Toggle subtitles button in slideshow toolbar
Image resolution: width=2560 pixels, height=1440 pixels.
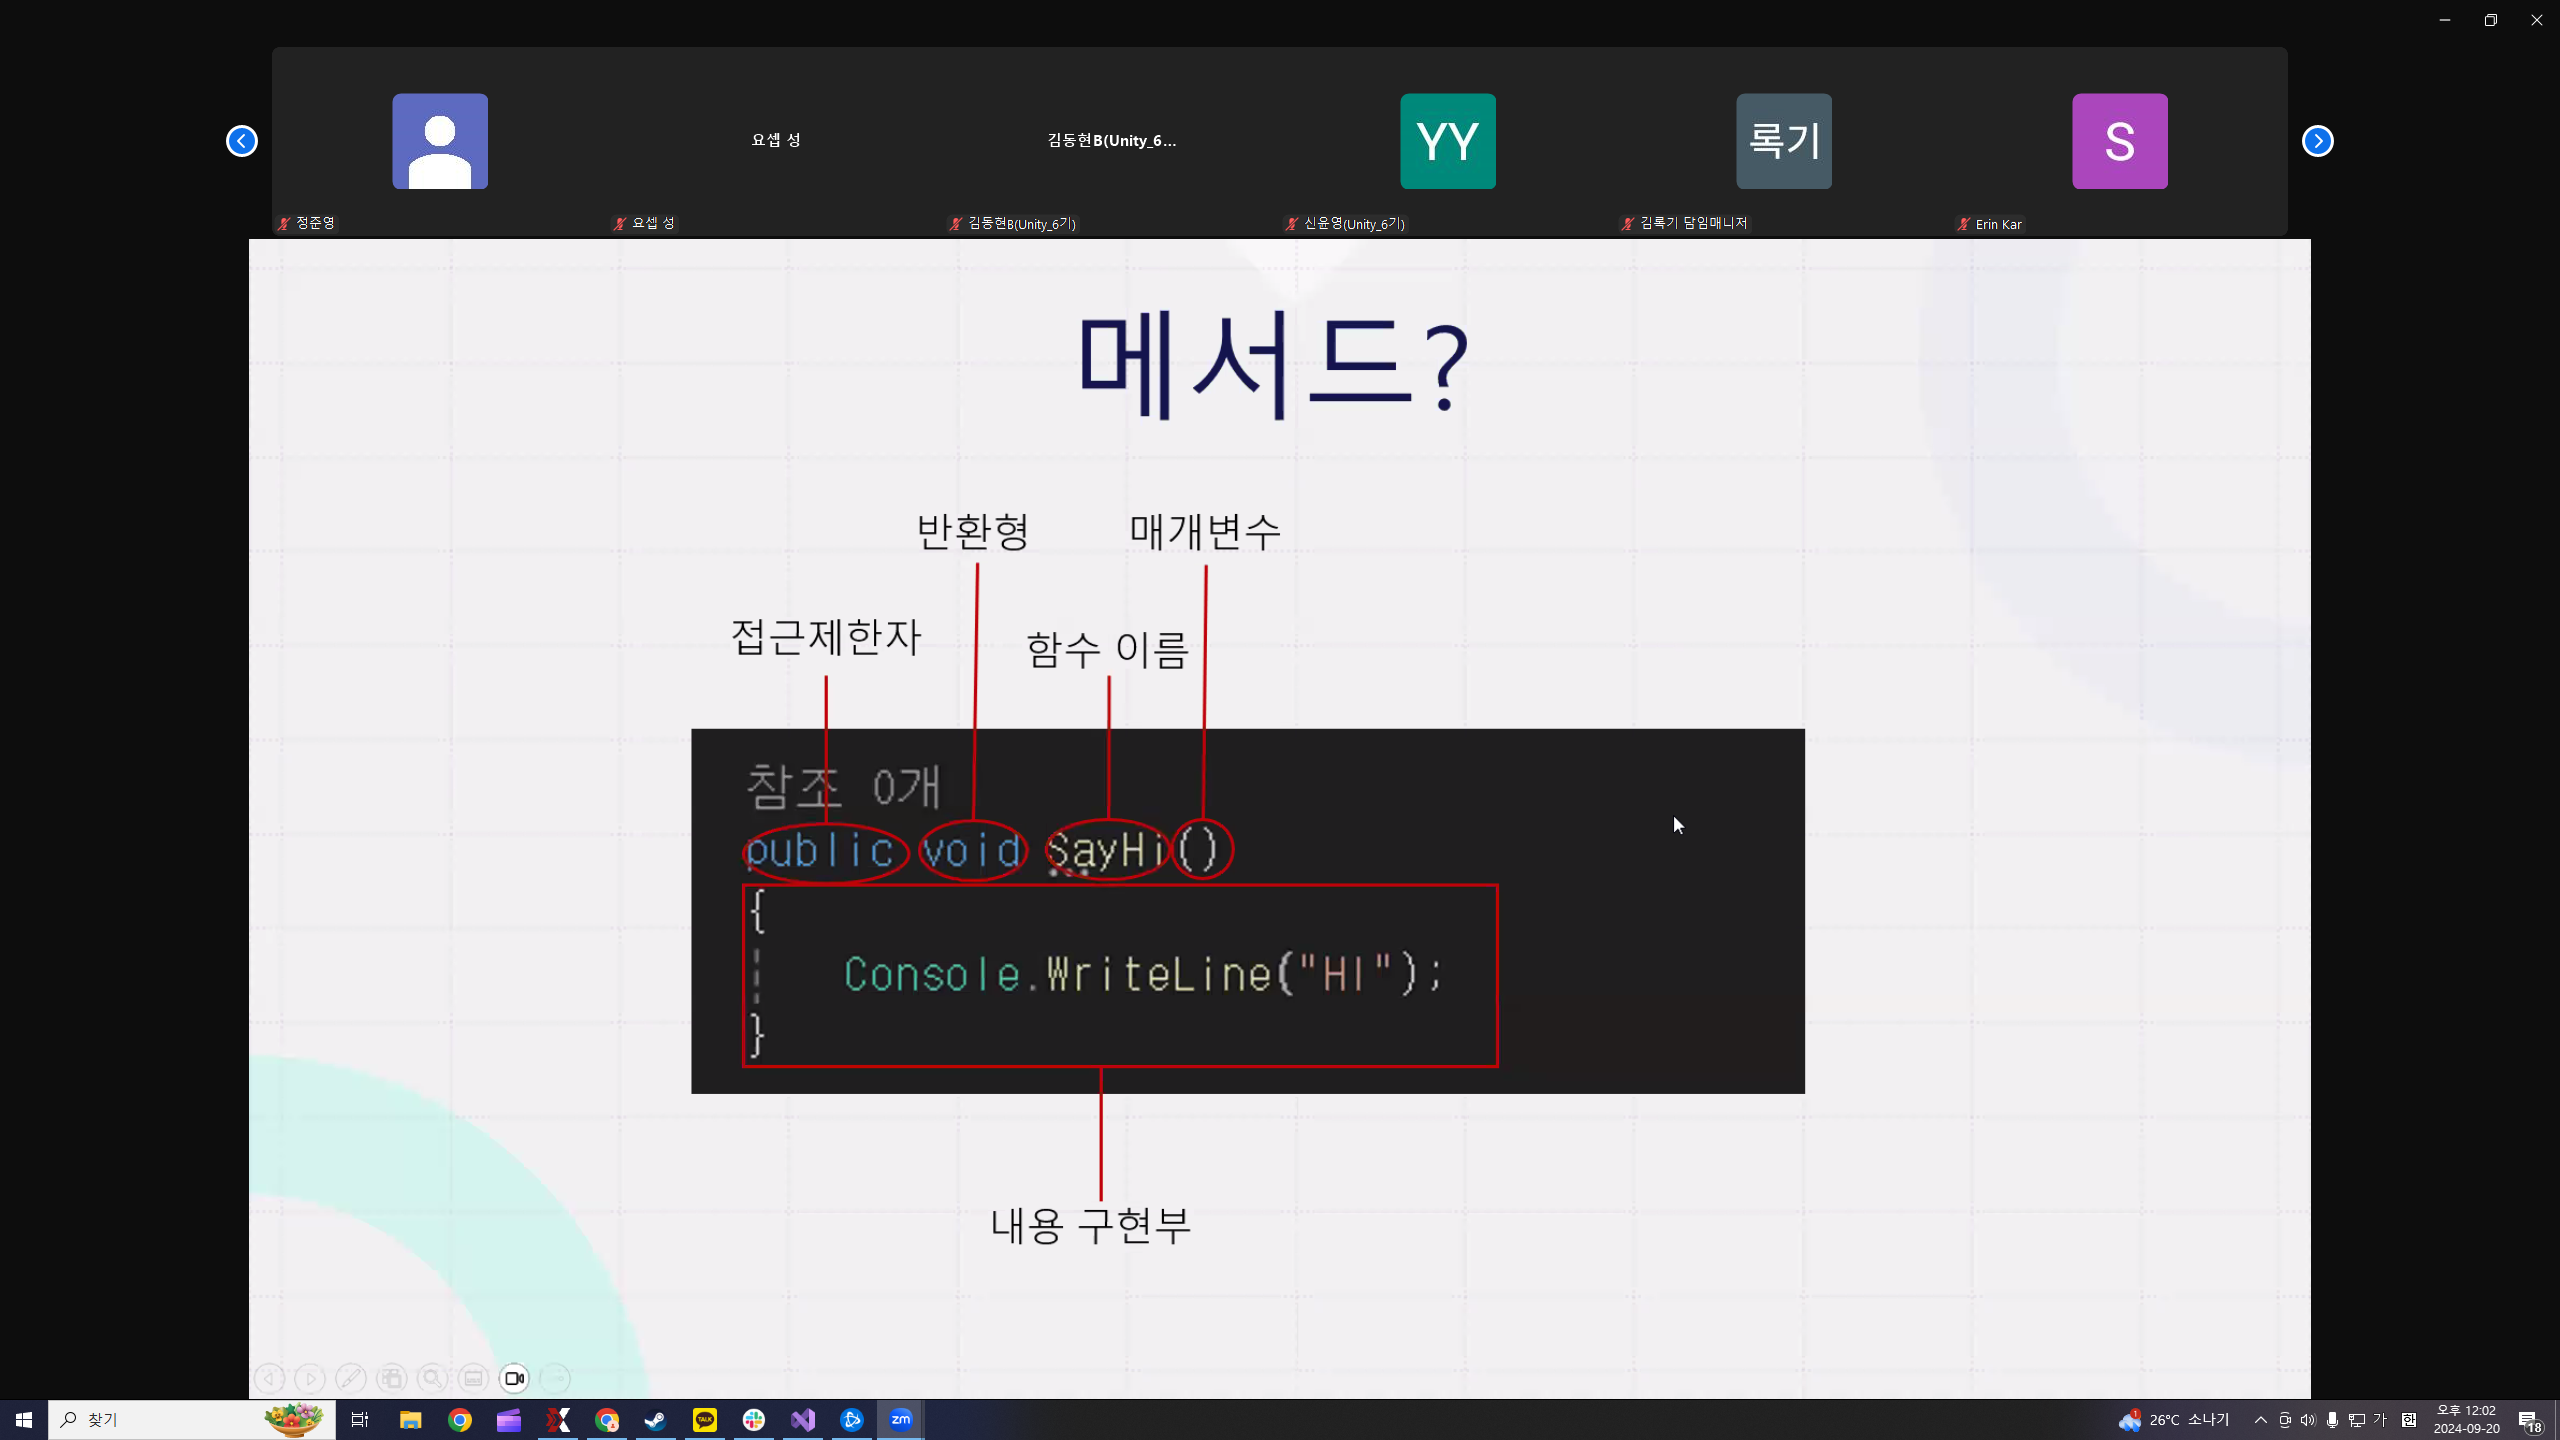(x=473, y=1378)
